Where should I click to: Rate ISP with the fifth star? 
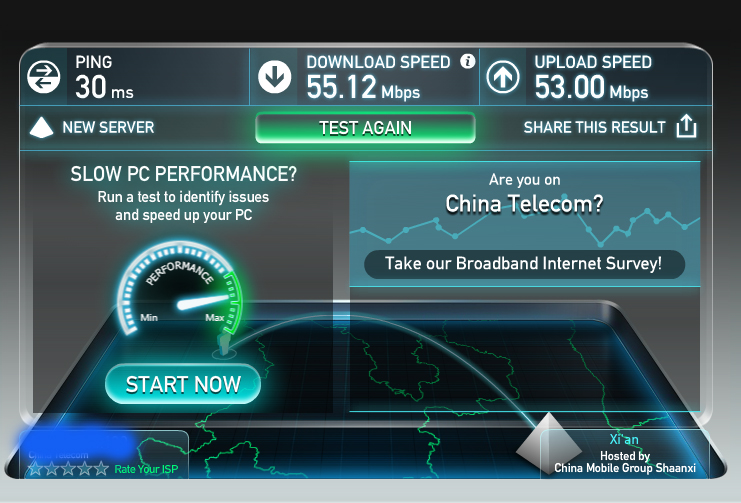coord(101,468)
